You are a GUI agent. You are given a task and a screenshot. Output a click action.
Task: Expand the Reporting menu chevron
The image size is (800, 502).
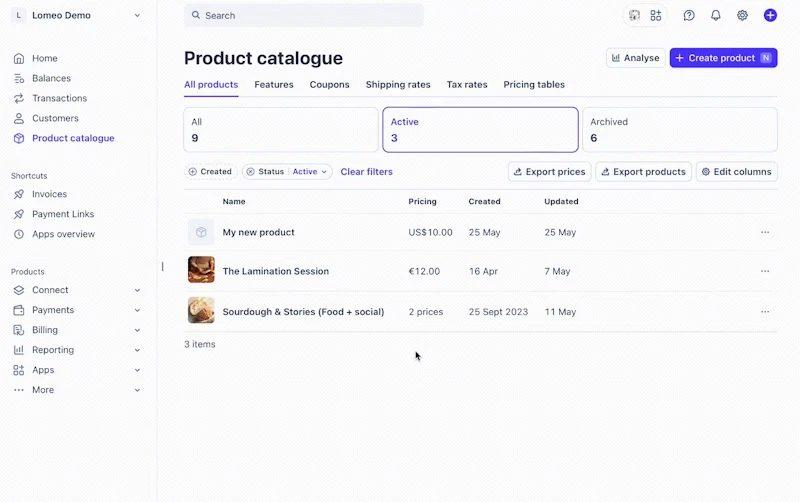click(x=137, y=350)
